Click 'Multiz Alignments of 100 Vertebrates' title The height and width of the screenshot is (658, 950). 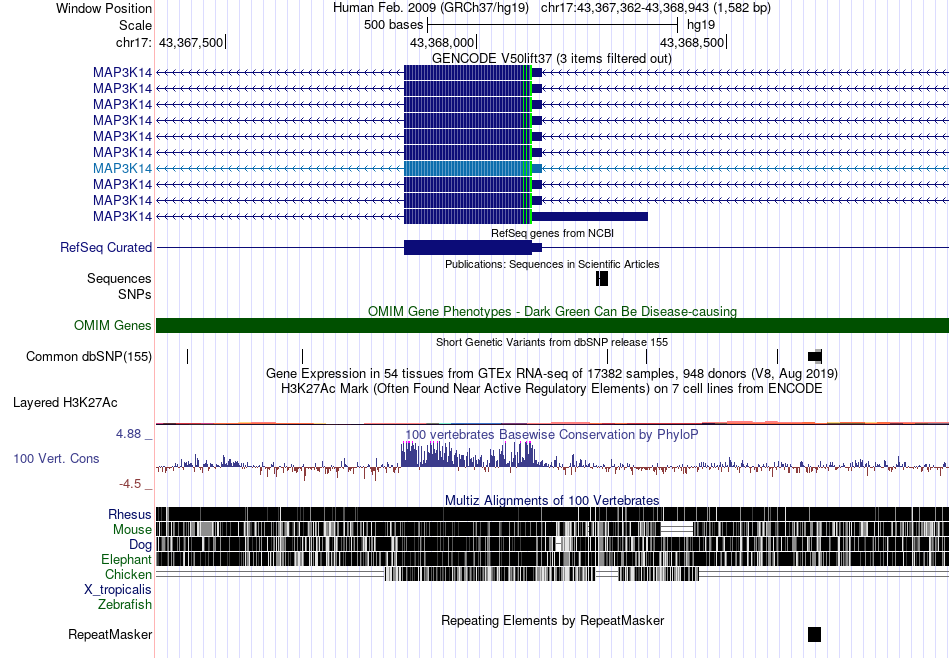coord(552,500)
